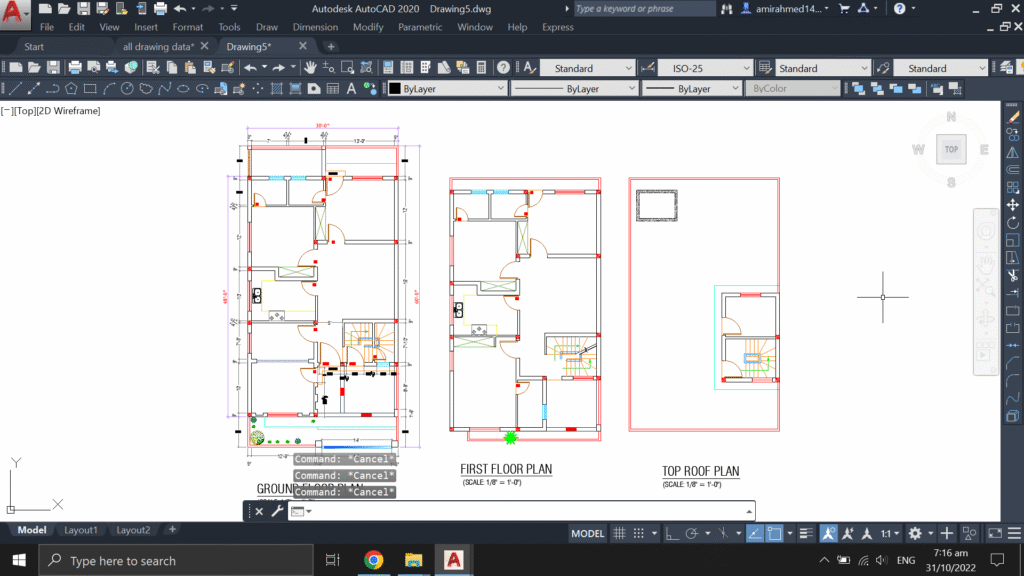
Task: Open a new drawing tab with plus
Action: coord(330,46)
